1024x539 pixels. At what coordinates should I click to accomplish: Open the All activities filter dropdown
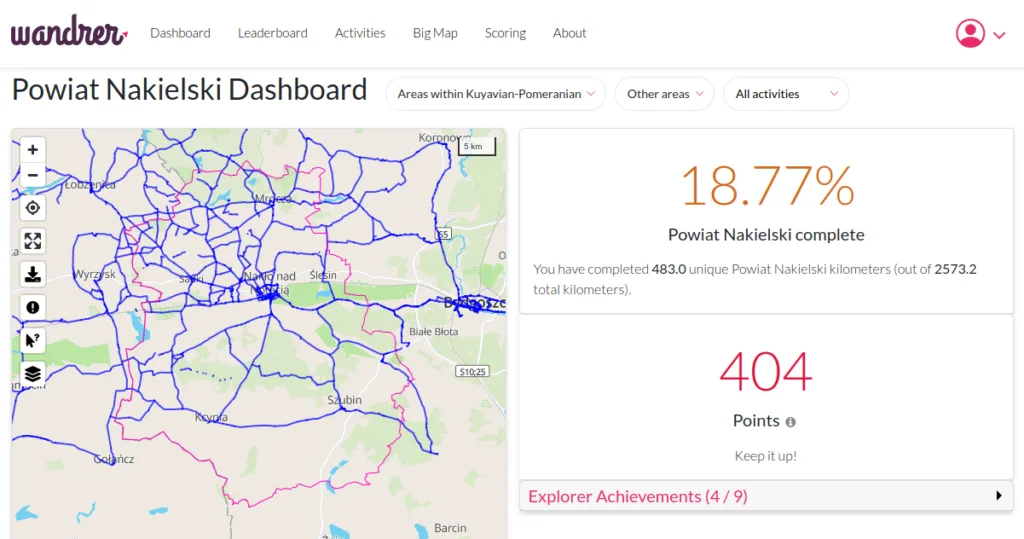tap(785, 94)
